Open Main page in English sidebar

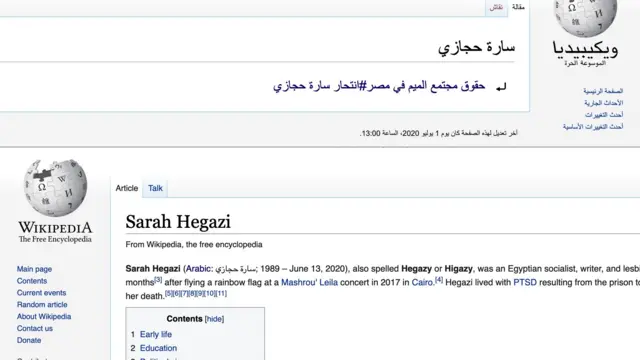pos(34,269)
